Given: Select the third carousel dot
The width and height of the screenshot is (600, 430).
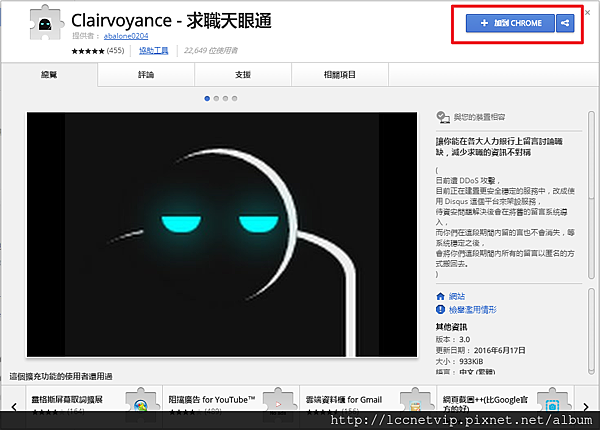Looking at the screenshot, I should click(225, 98).
